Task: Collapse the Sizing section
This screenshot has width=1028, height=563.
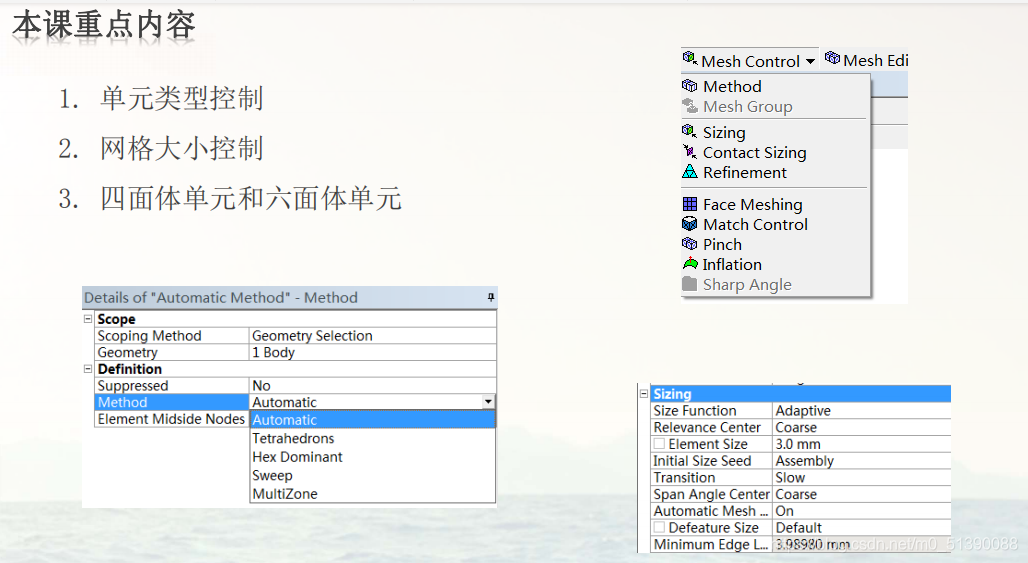Action: coord(644,394)
